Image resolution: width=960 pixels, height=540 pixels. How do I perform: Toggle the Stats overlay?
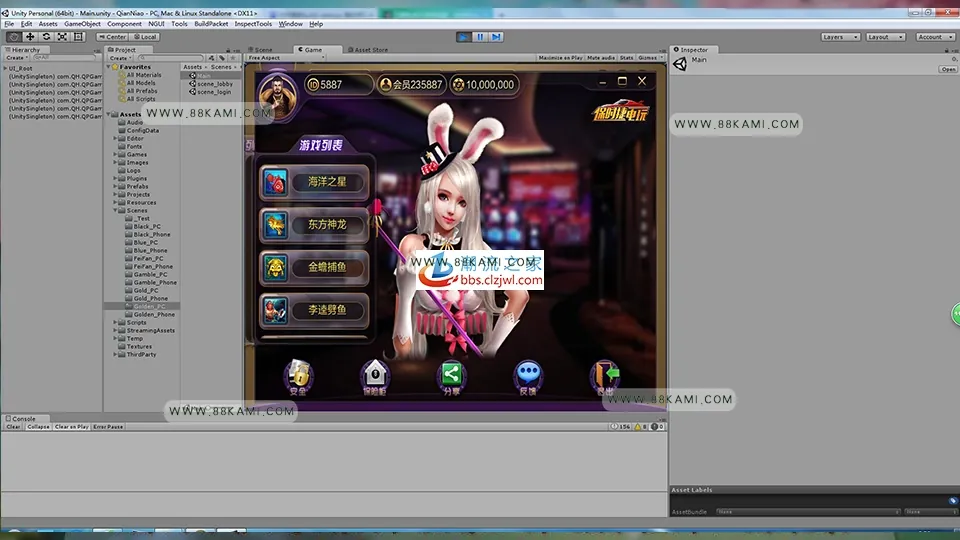click(626, 58)
